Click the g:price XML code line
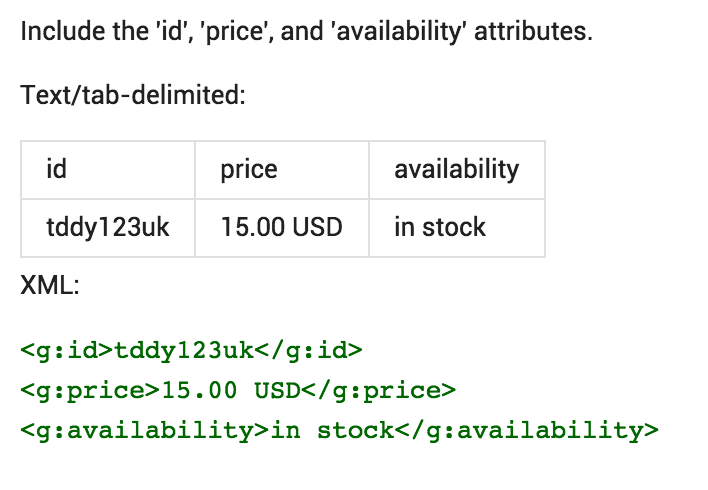 coord(238,391)
